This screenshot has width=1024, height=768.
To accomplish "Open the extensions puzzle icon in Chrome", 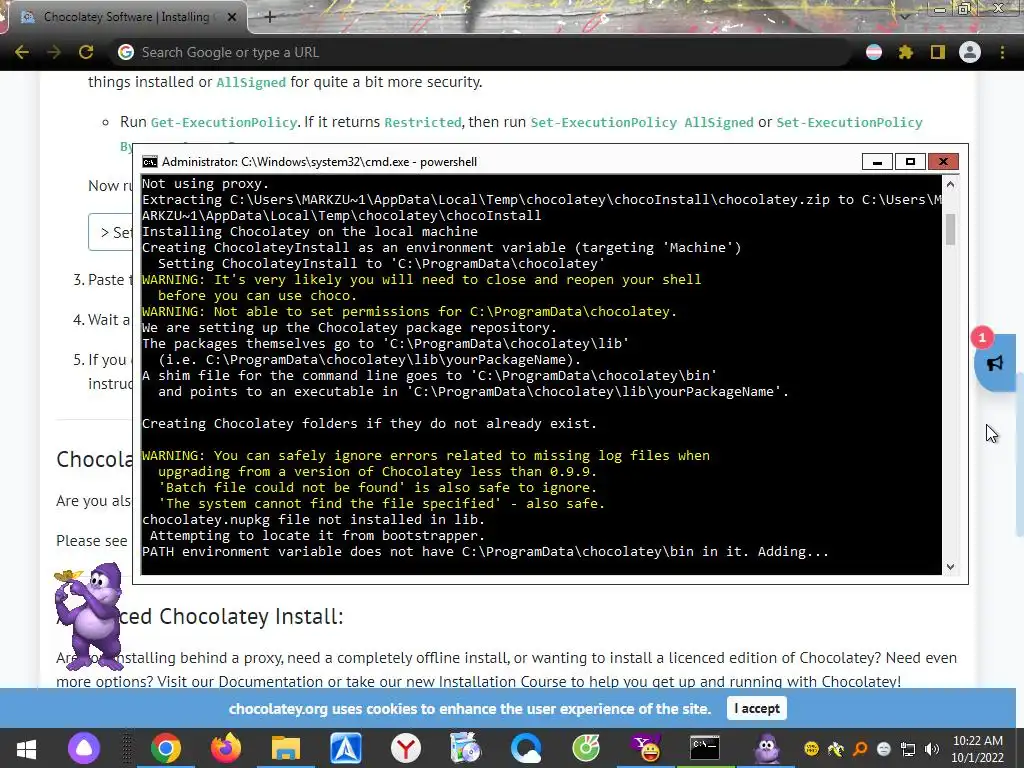I will [x=905, y=52].
